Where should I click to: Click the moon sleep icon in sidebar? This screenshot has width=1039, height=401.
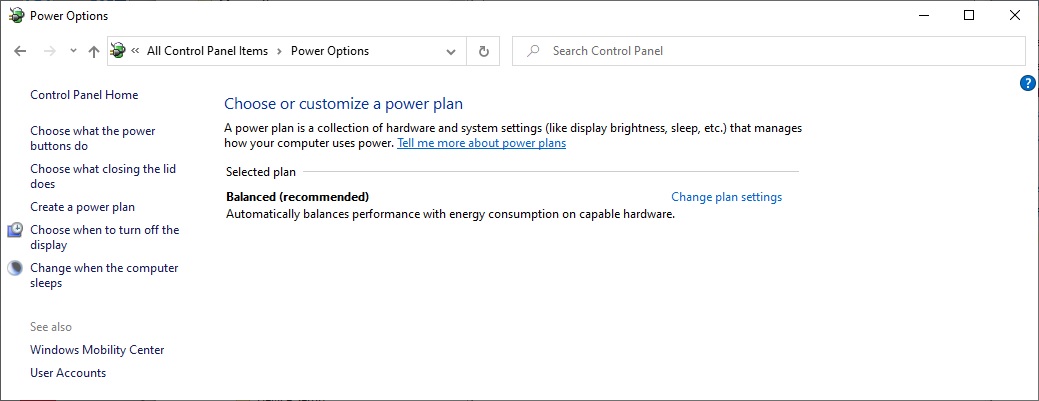coord(15,268)
